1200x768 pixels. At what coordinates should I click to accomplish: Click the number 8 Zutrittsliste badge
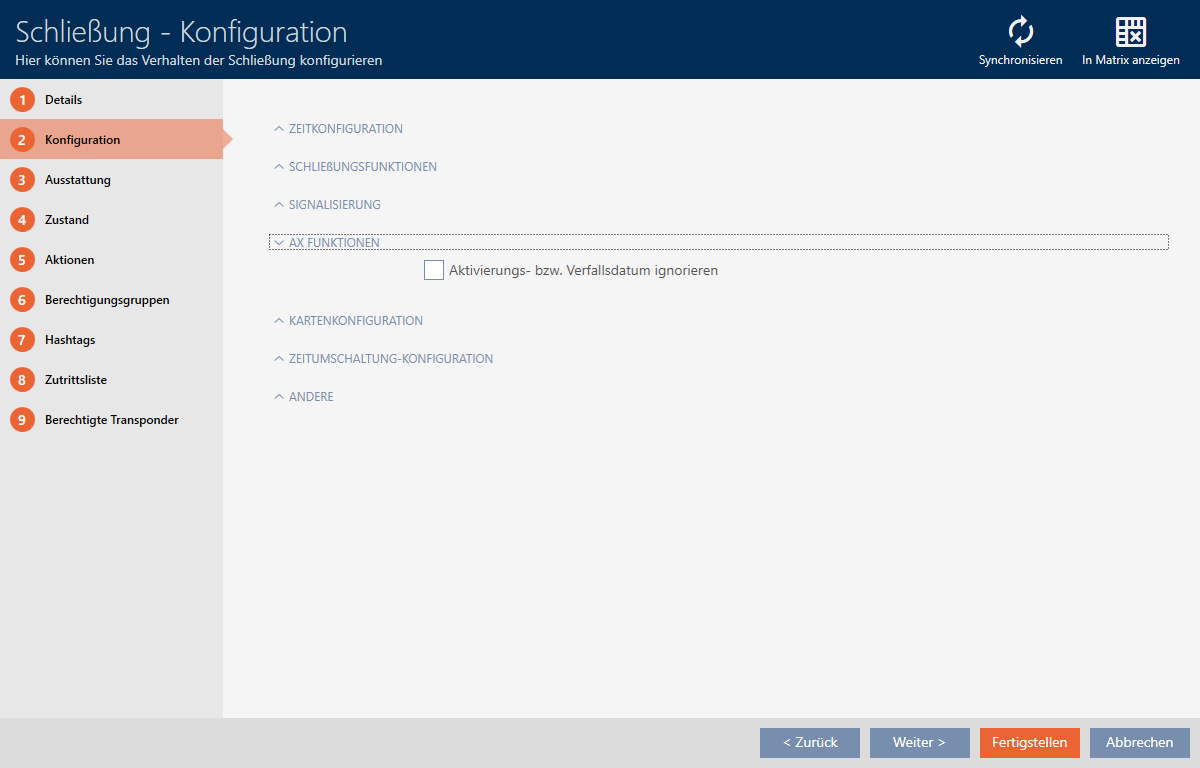22,380
